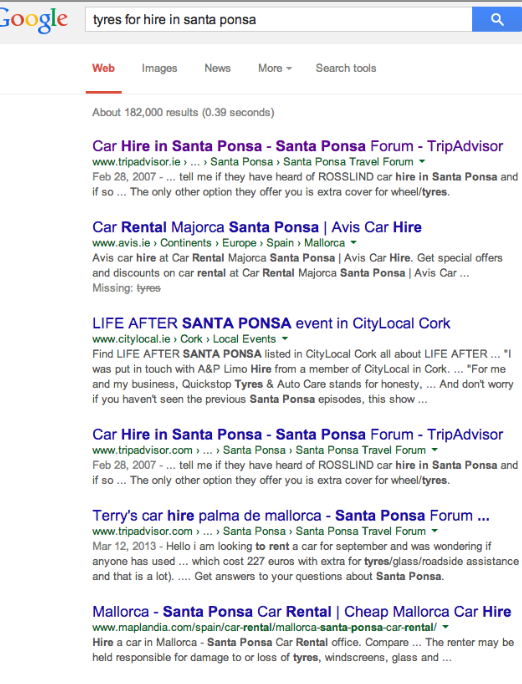Switch to the Images tab
The height and width of the screenshot is (684, 522).
point(159,68)
